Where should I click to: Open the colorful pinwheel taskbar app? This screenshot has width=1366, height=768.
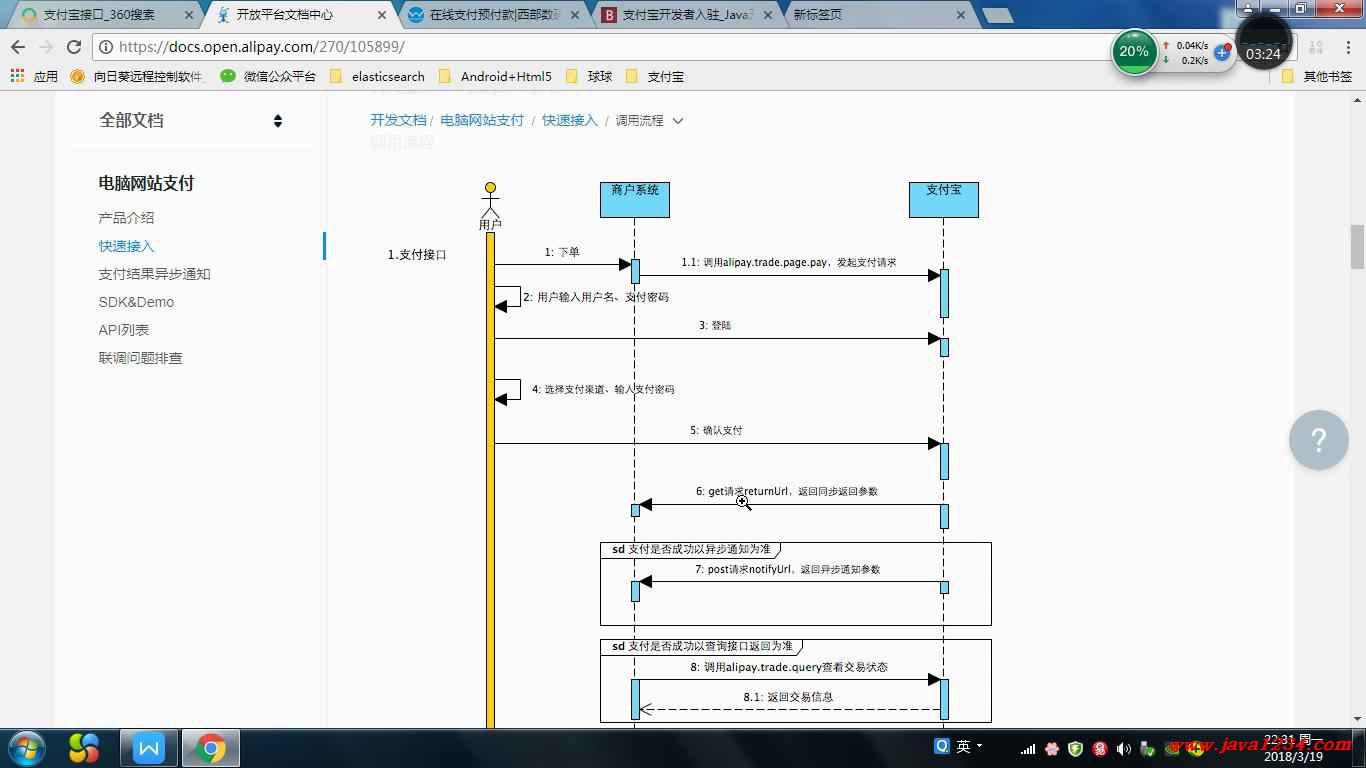pyautogui.click(x=84, y=748)
